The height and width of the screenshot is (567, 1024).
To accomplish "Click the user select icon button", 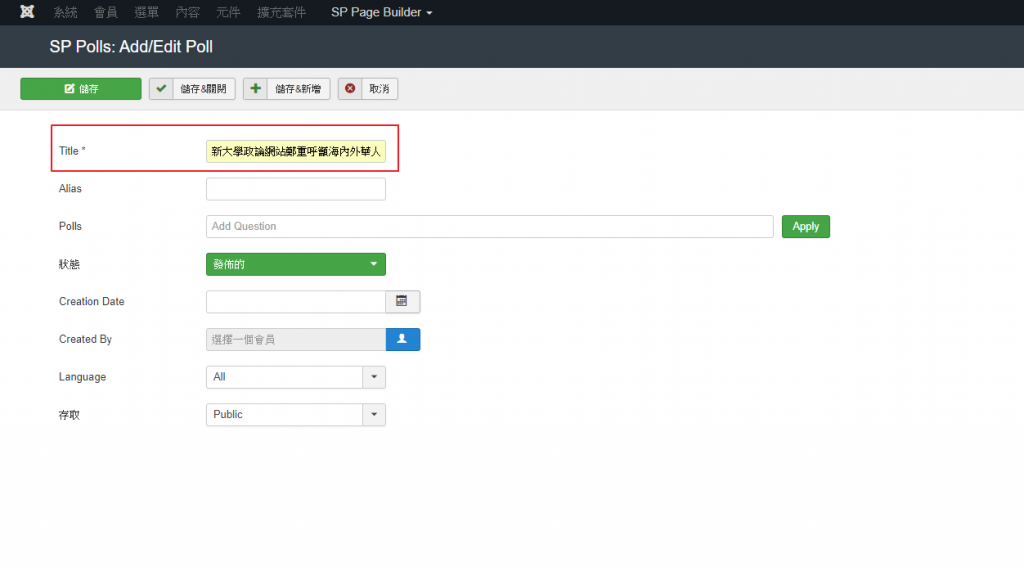I will pyautogui.click(x=402, y=340).
